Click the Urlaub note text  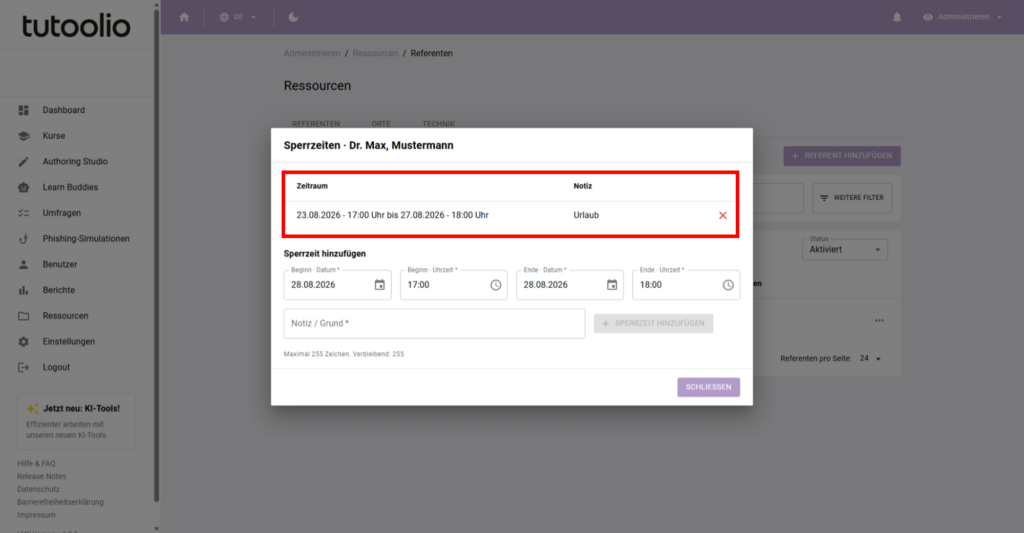(x=586, y=215)
